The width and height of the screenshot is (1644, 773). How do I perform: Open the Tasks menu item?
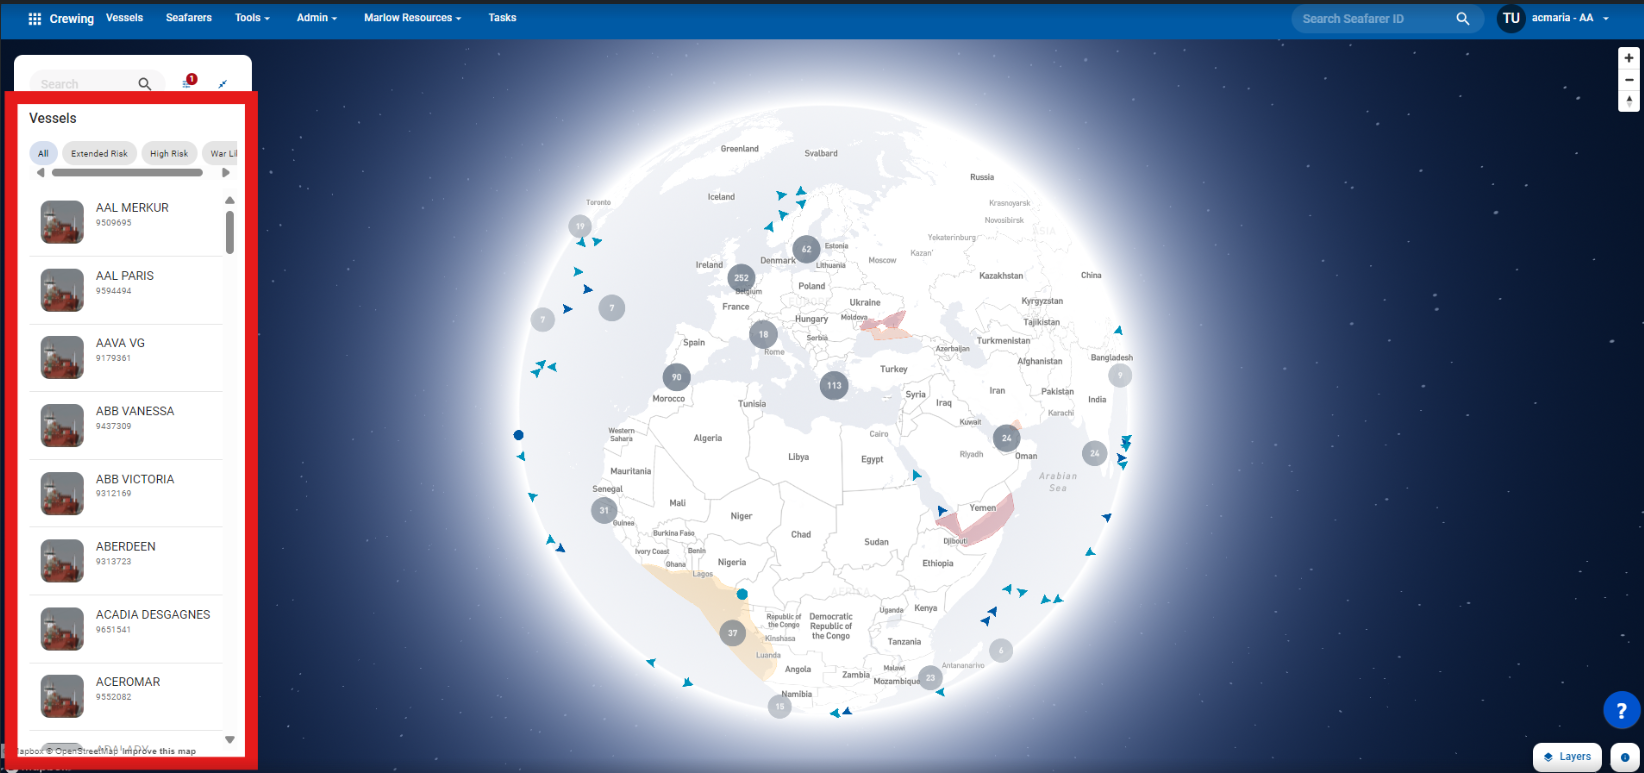click(502, 18)
